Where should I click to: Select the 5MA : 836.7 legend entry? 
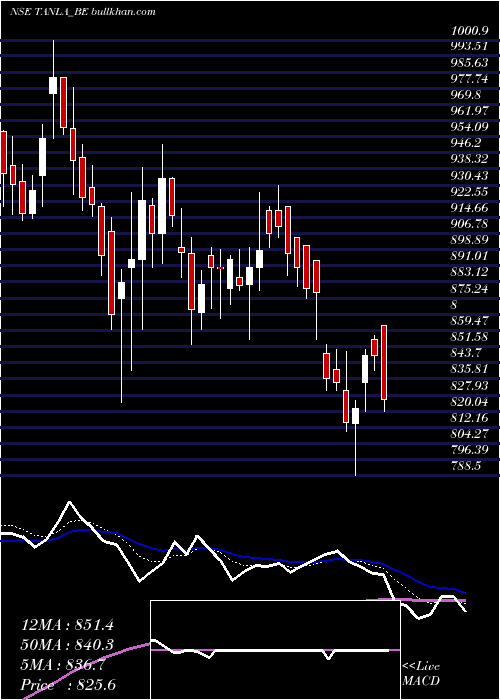point(64,666)
